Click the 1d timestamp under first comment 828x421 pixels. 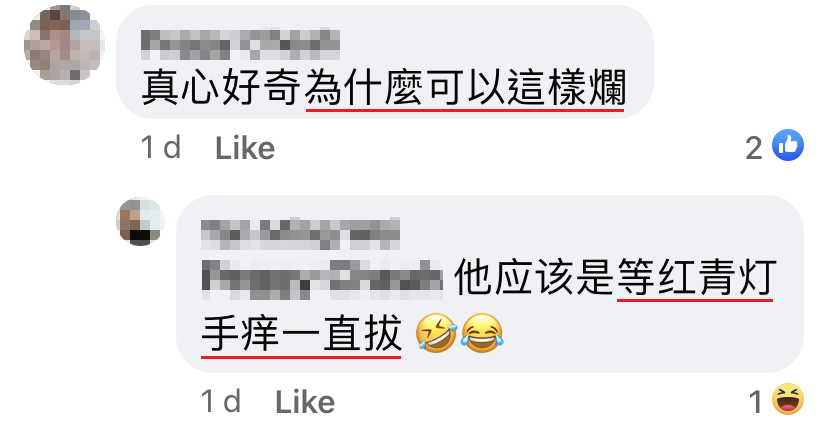[161, 147]
